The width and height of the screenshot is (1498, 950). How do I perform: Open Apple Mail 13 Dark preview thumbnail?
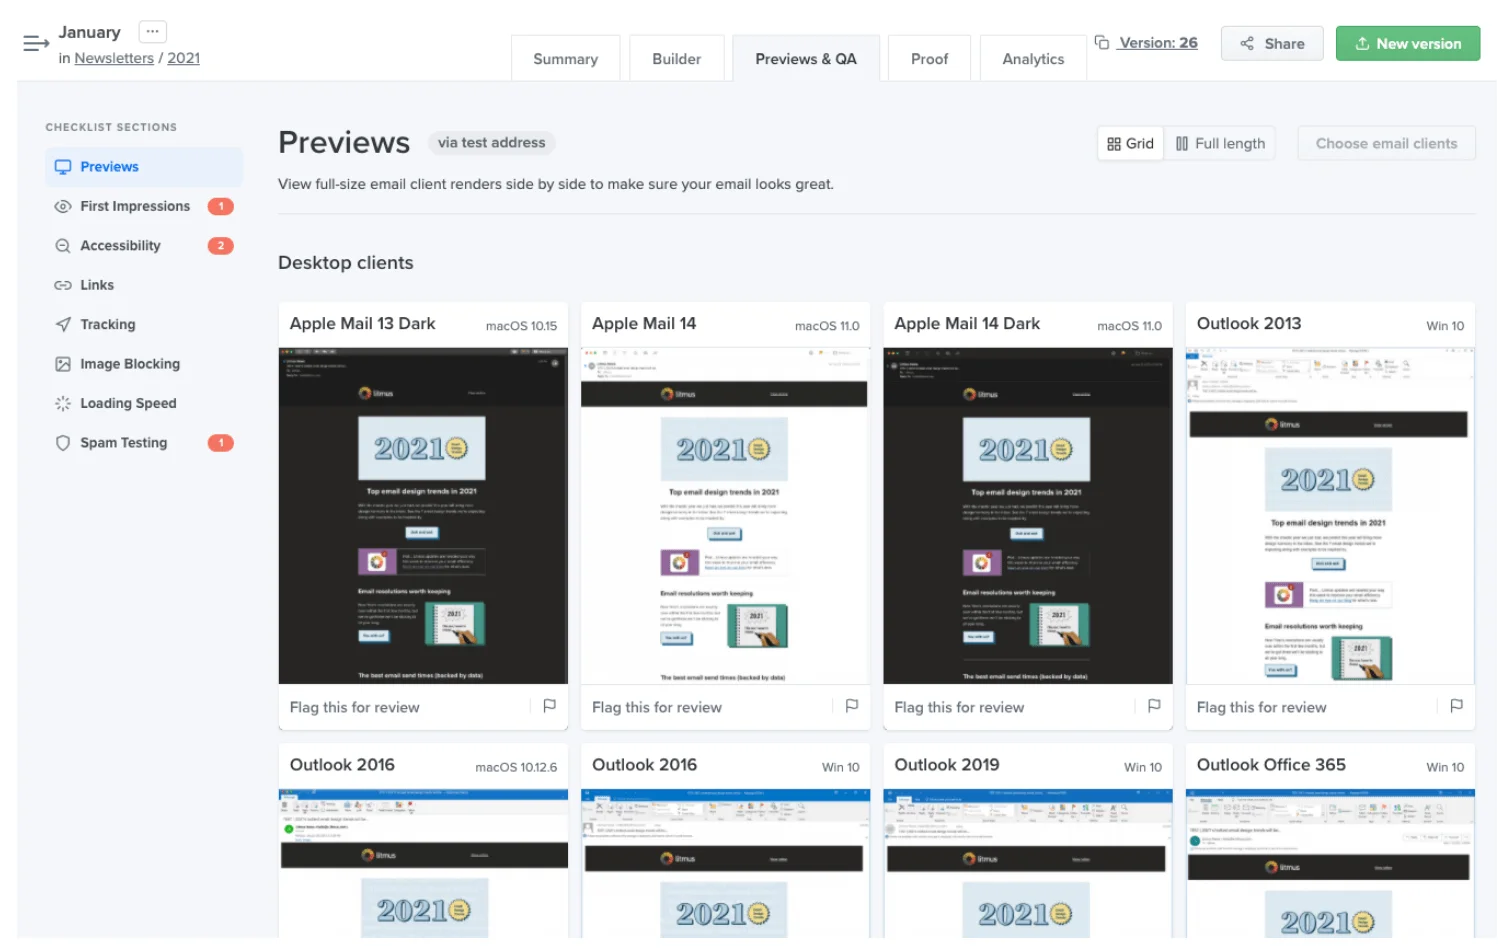pos(423,516)
